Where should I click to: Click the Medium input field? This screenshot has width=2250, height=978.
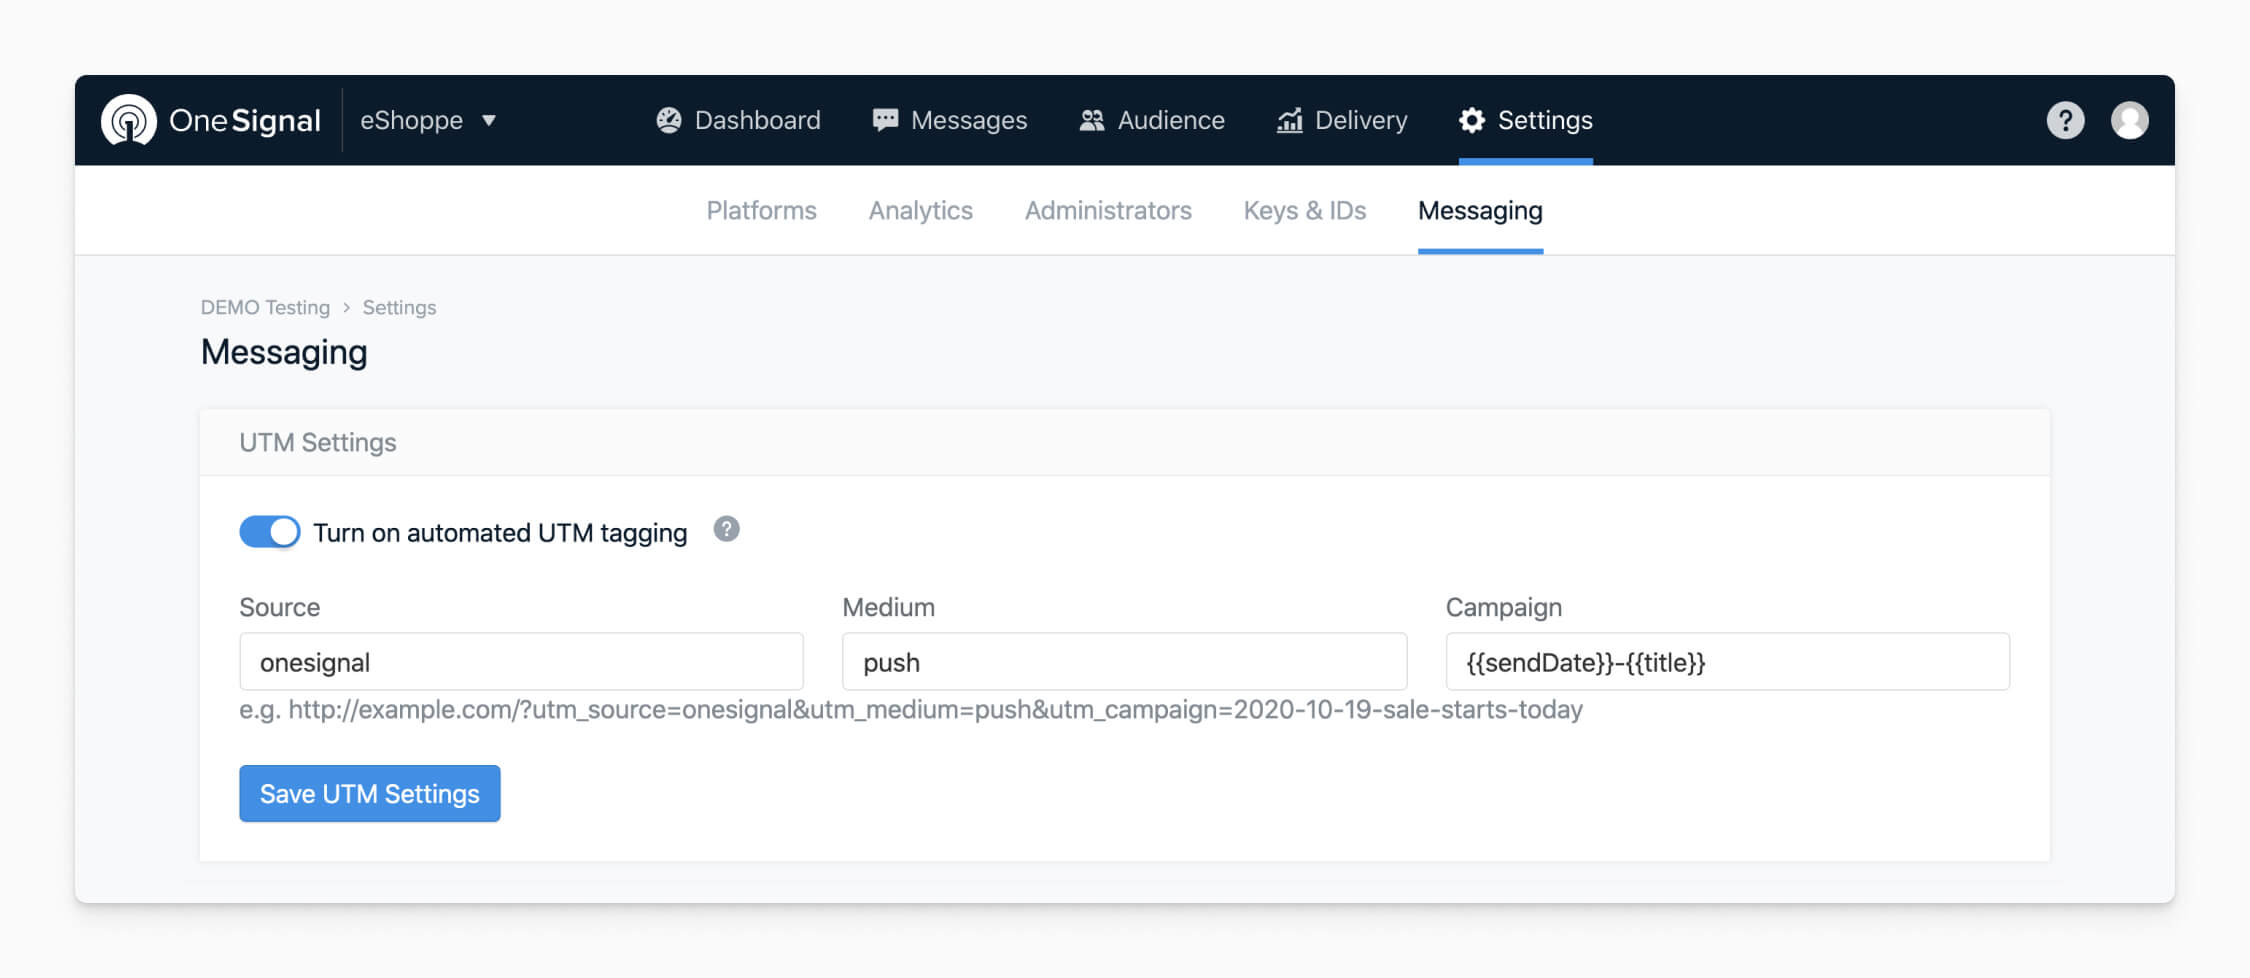[1124, 661]
